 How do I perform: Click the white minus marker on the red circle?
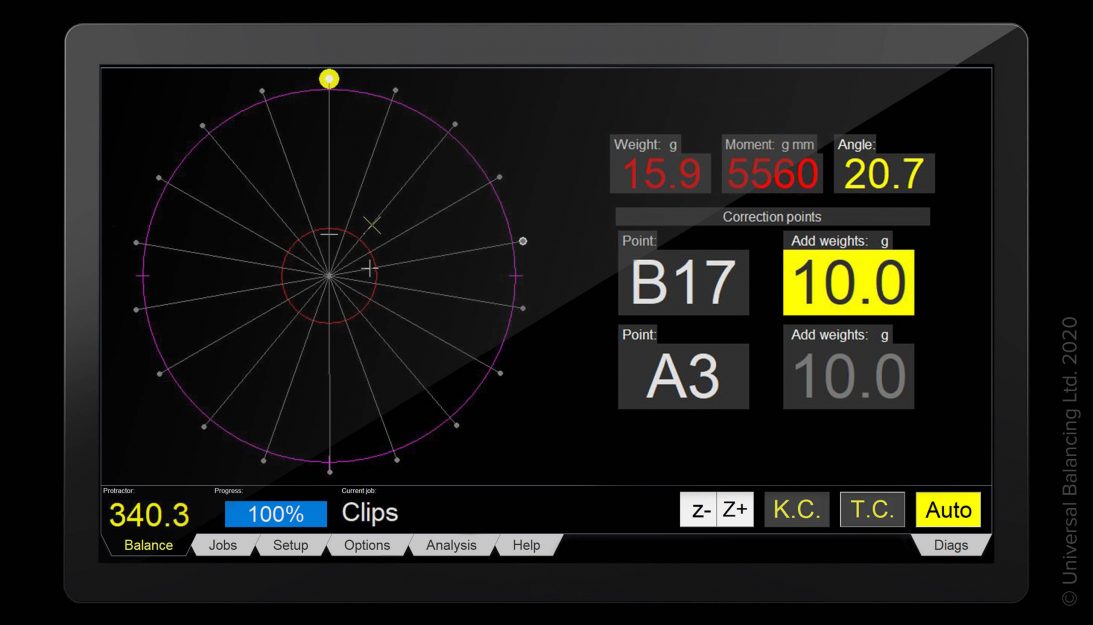328,235
